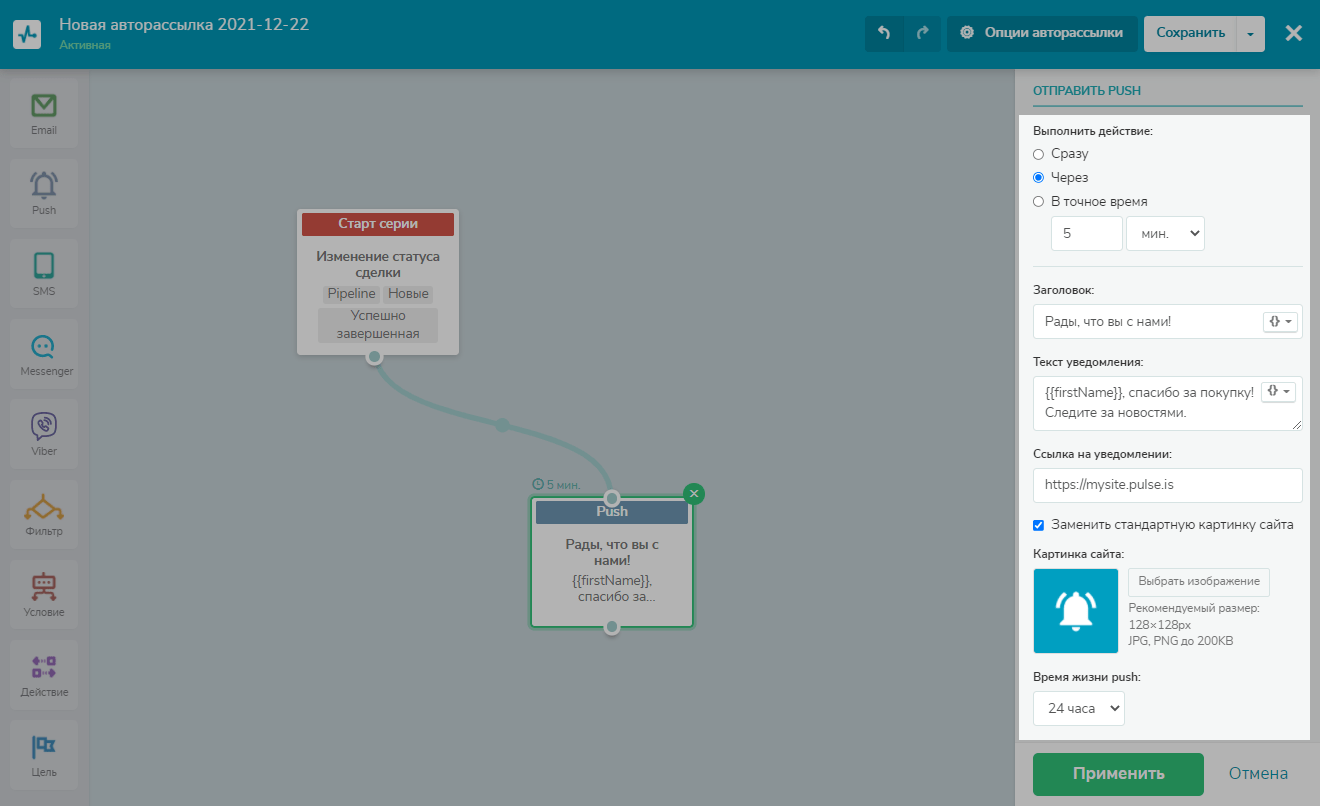Open Опции авторассылки settings
1320x806 pixels.
point(1041,33)
